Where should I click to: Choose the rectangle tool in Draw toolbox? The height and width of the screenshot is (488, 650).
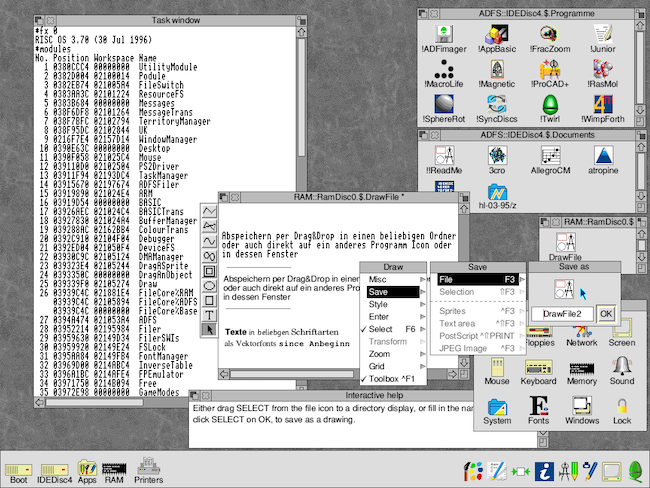click(210, 299)
